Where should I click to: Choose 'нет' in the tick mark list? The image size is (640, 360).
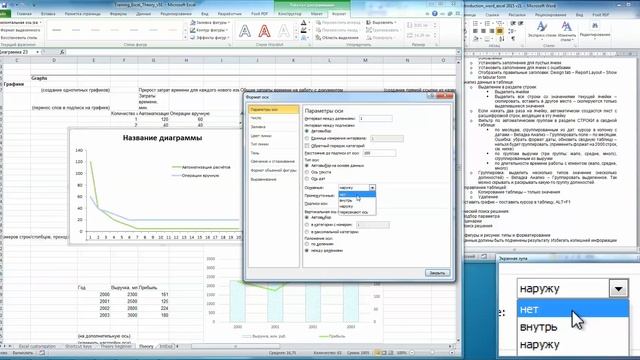coord(357,195)
